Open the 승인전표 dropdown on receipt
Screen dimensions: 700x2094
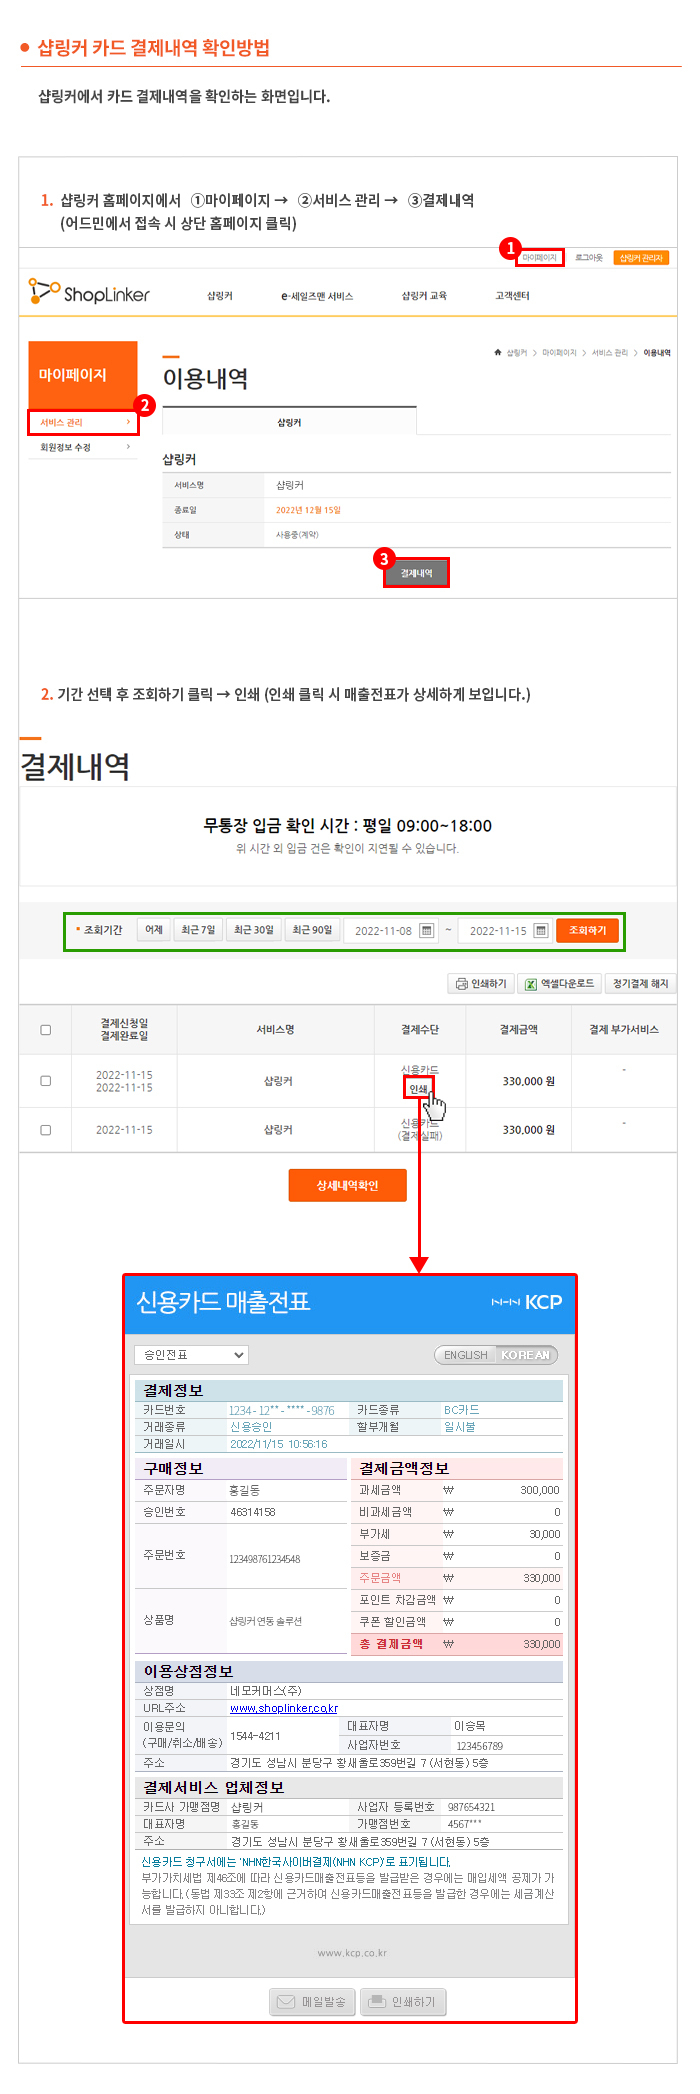pos(191,1355)
